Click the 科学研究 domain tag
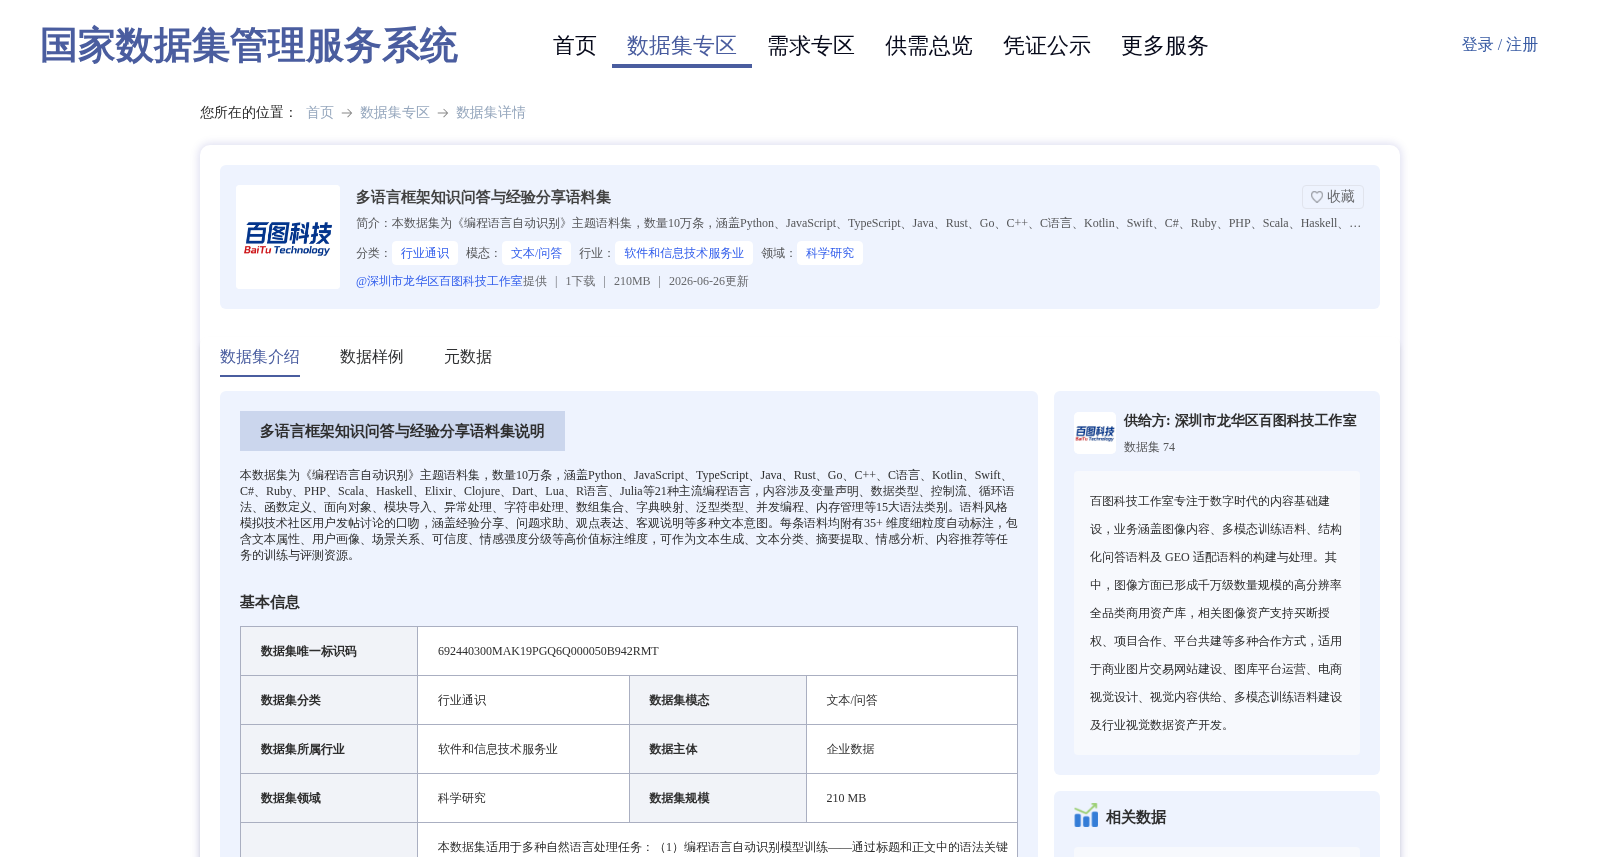Image resolution: width=1600 pixels, height=857 pixels. [830, 253]
